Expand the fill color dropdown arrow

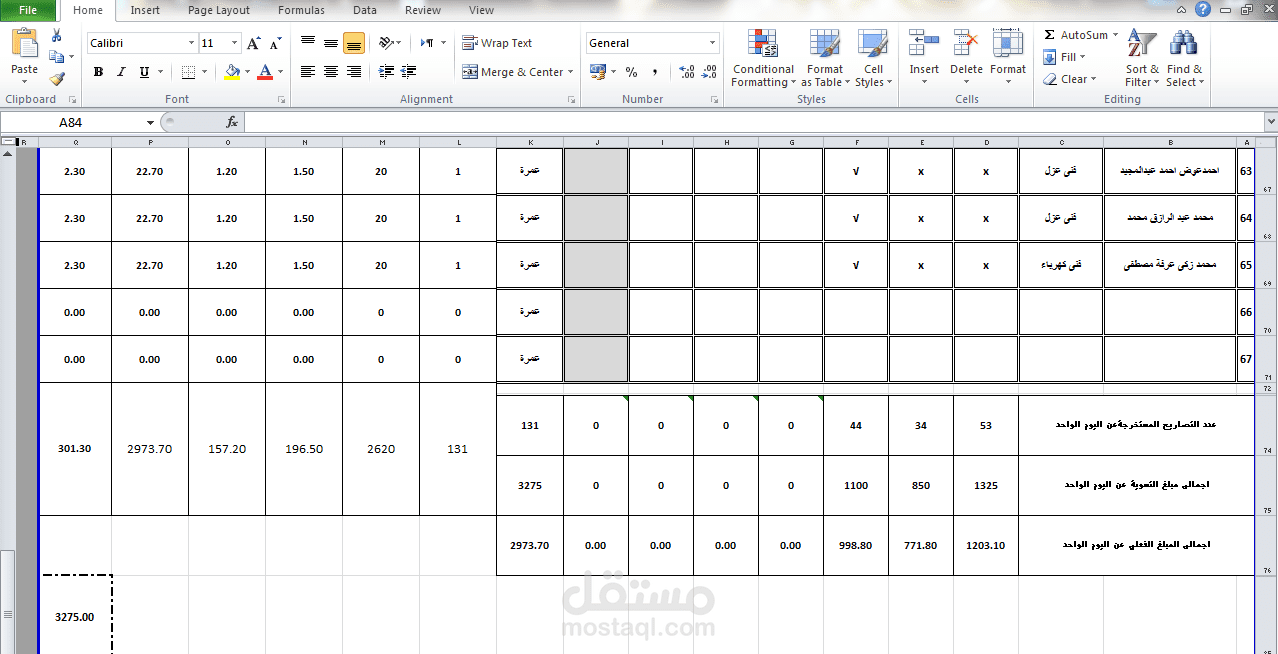248,72
